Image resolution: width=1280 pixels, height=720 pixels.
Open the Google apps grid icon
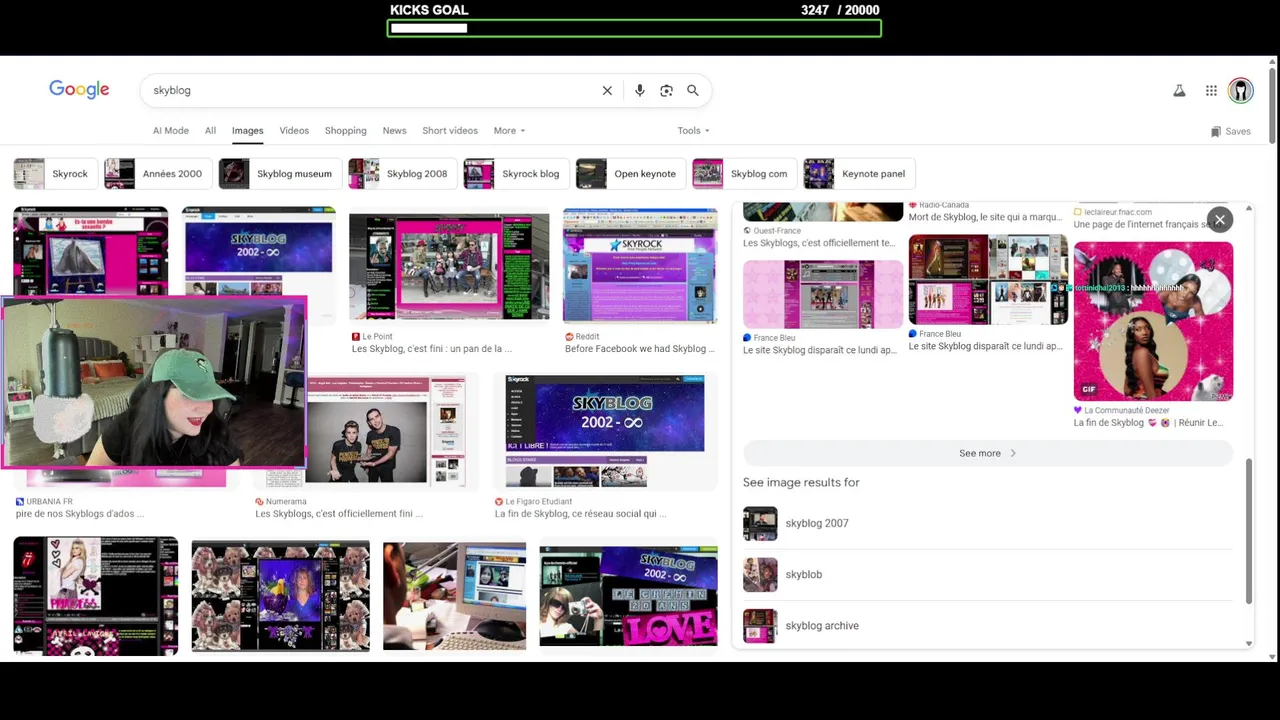coord(1211,90)
